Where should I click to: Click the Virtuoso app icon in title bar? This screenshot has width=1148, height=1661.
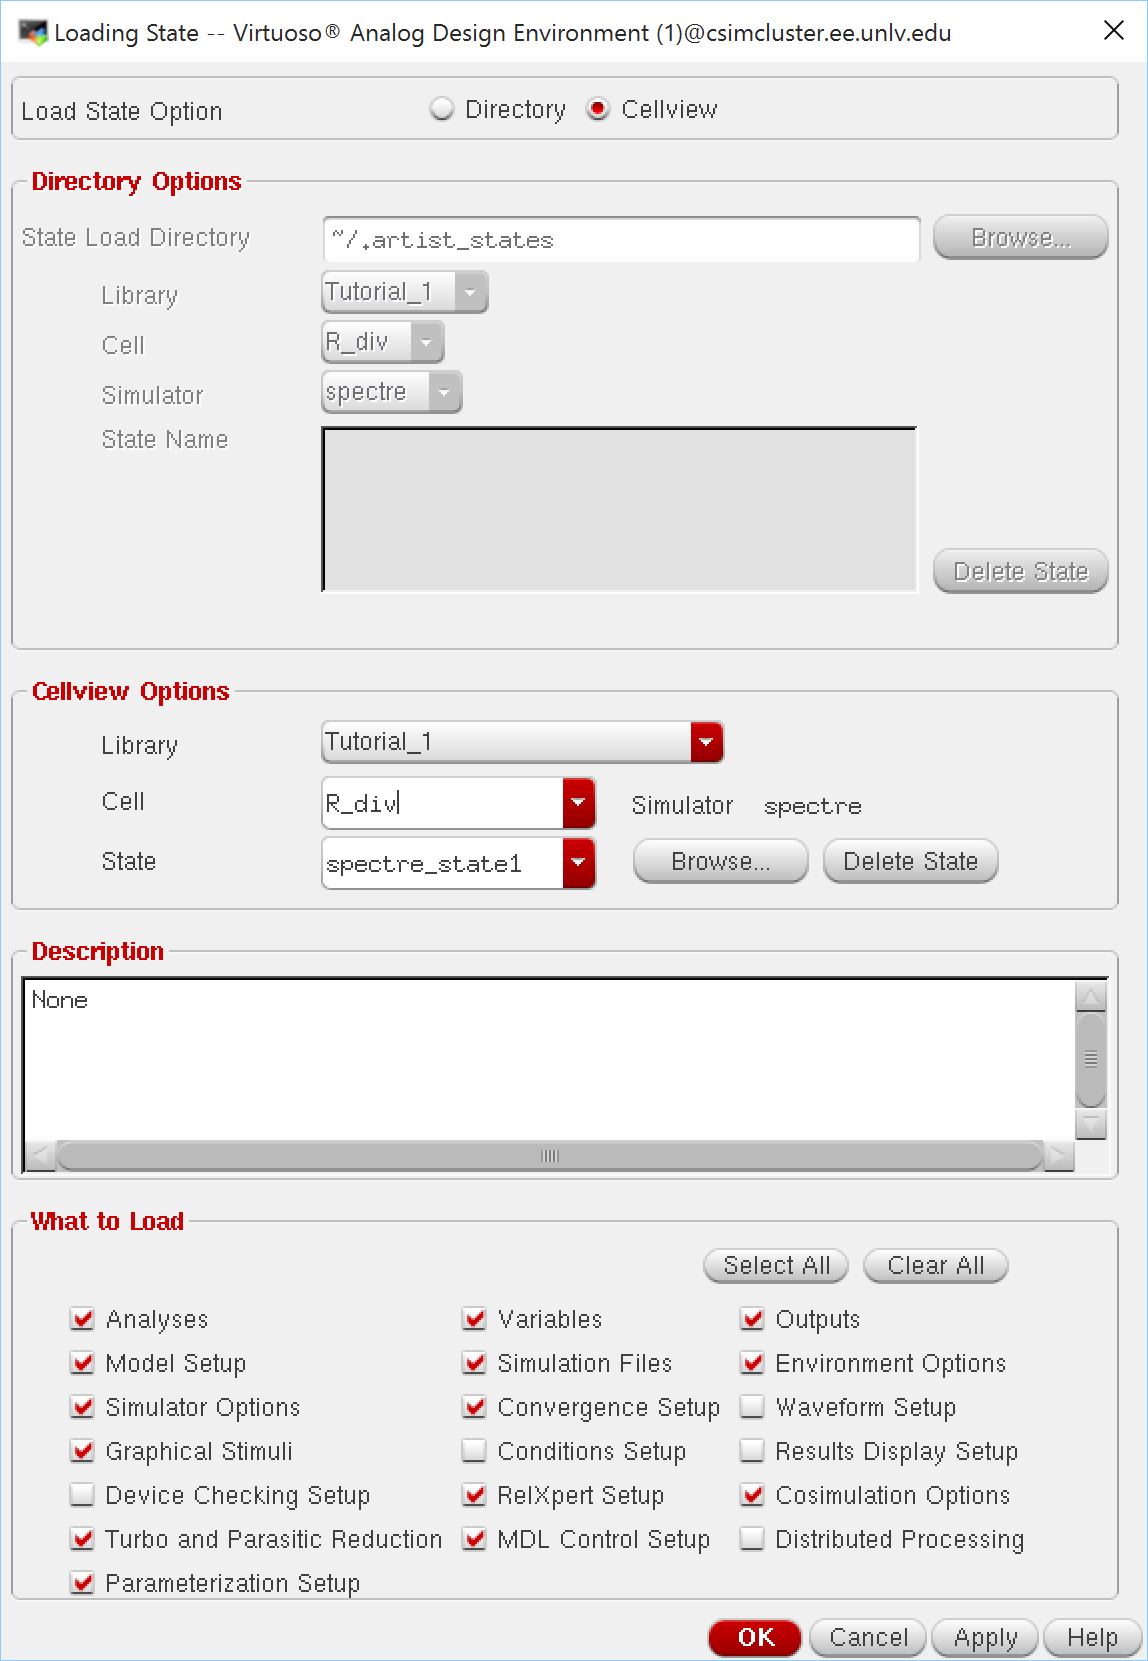point(33,32)
